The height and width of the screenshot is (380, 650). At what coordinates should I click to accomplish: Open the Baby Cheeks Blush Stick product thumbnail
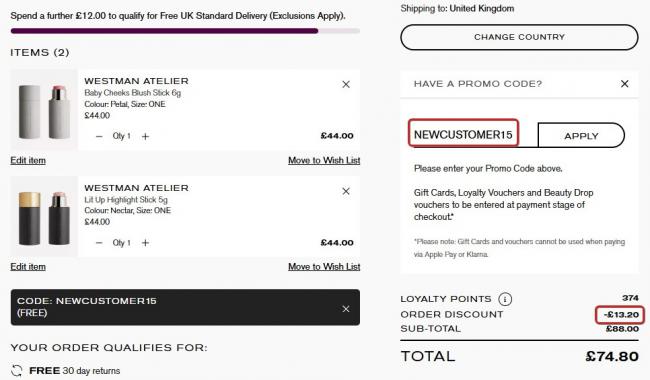pos(44,110)
